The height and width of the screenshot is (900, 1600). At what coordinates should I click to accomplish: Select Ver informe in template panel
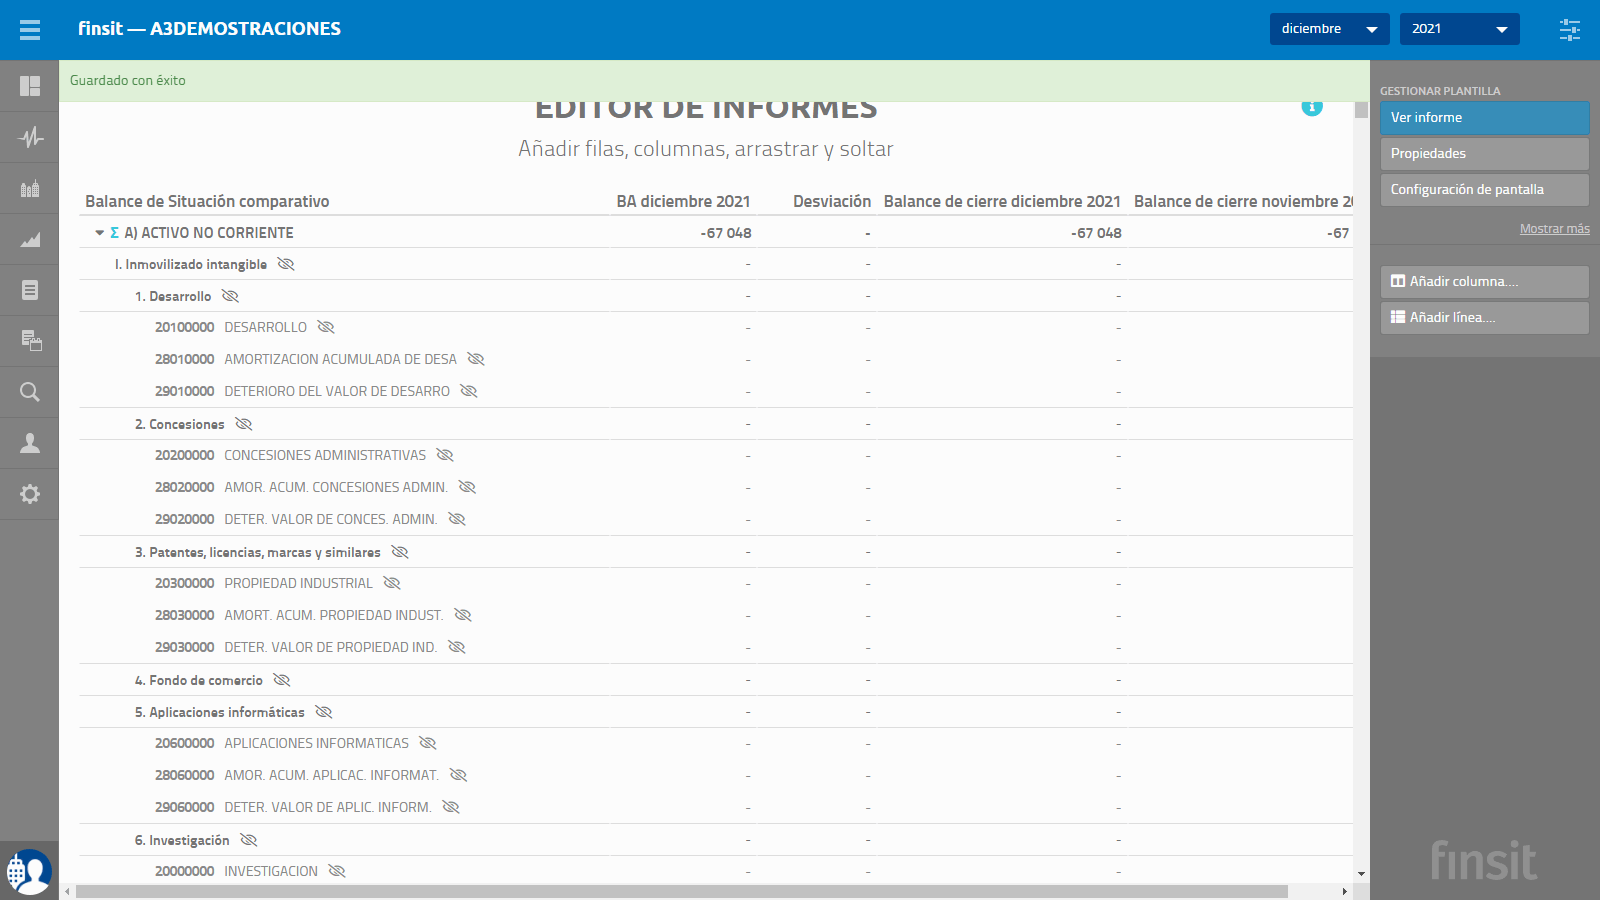[x=1485, y=118]
